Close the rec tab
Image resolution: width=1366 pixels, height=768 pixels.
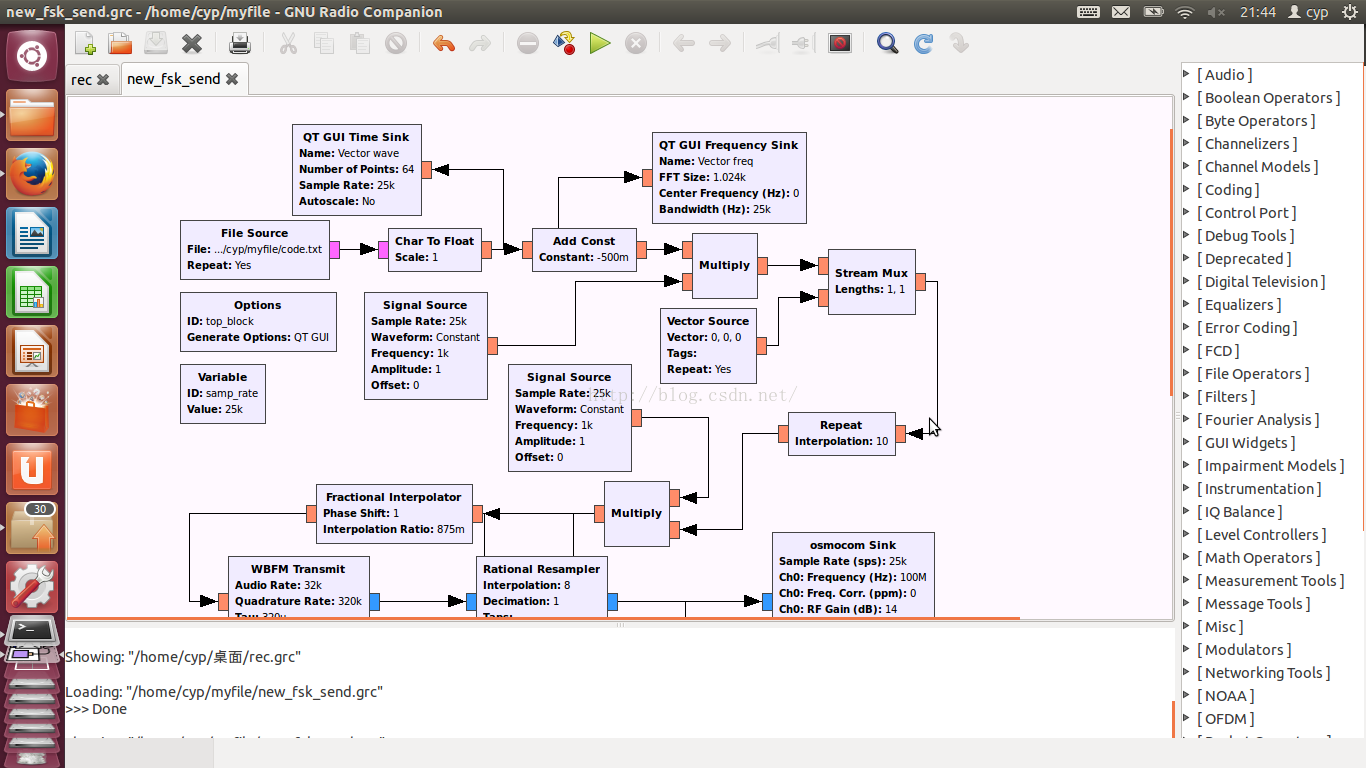click(x=103, y=79)
